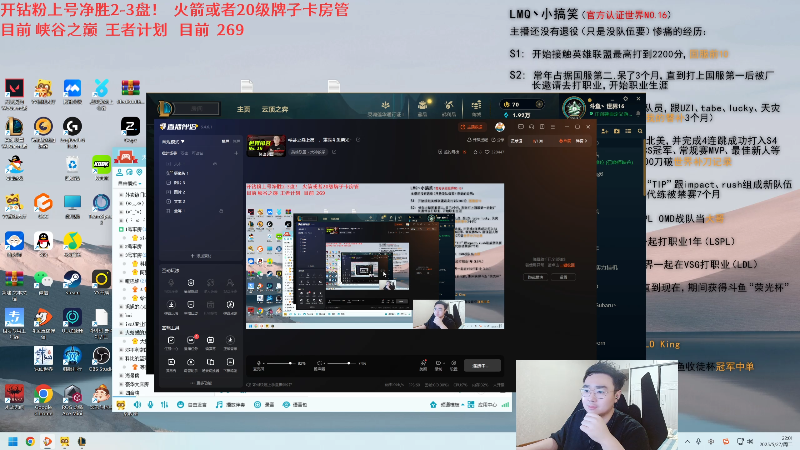
Task: Click the orange button in Douyu header
Action: [471, 127]
